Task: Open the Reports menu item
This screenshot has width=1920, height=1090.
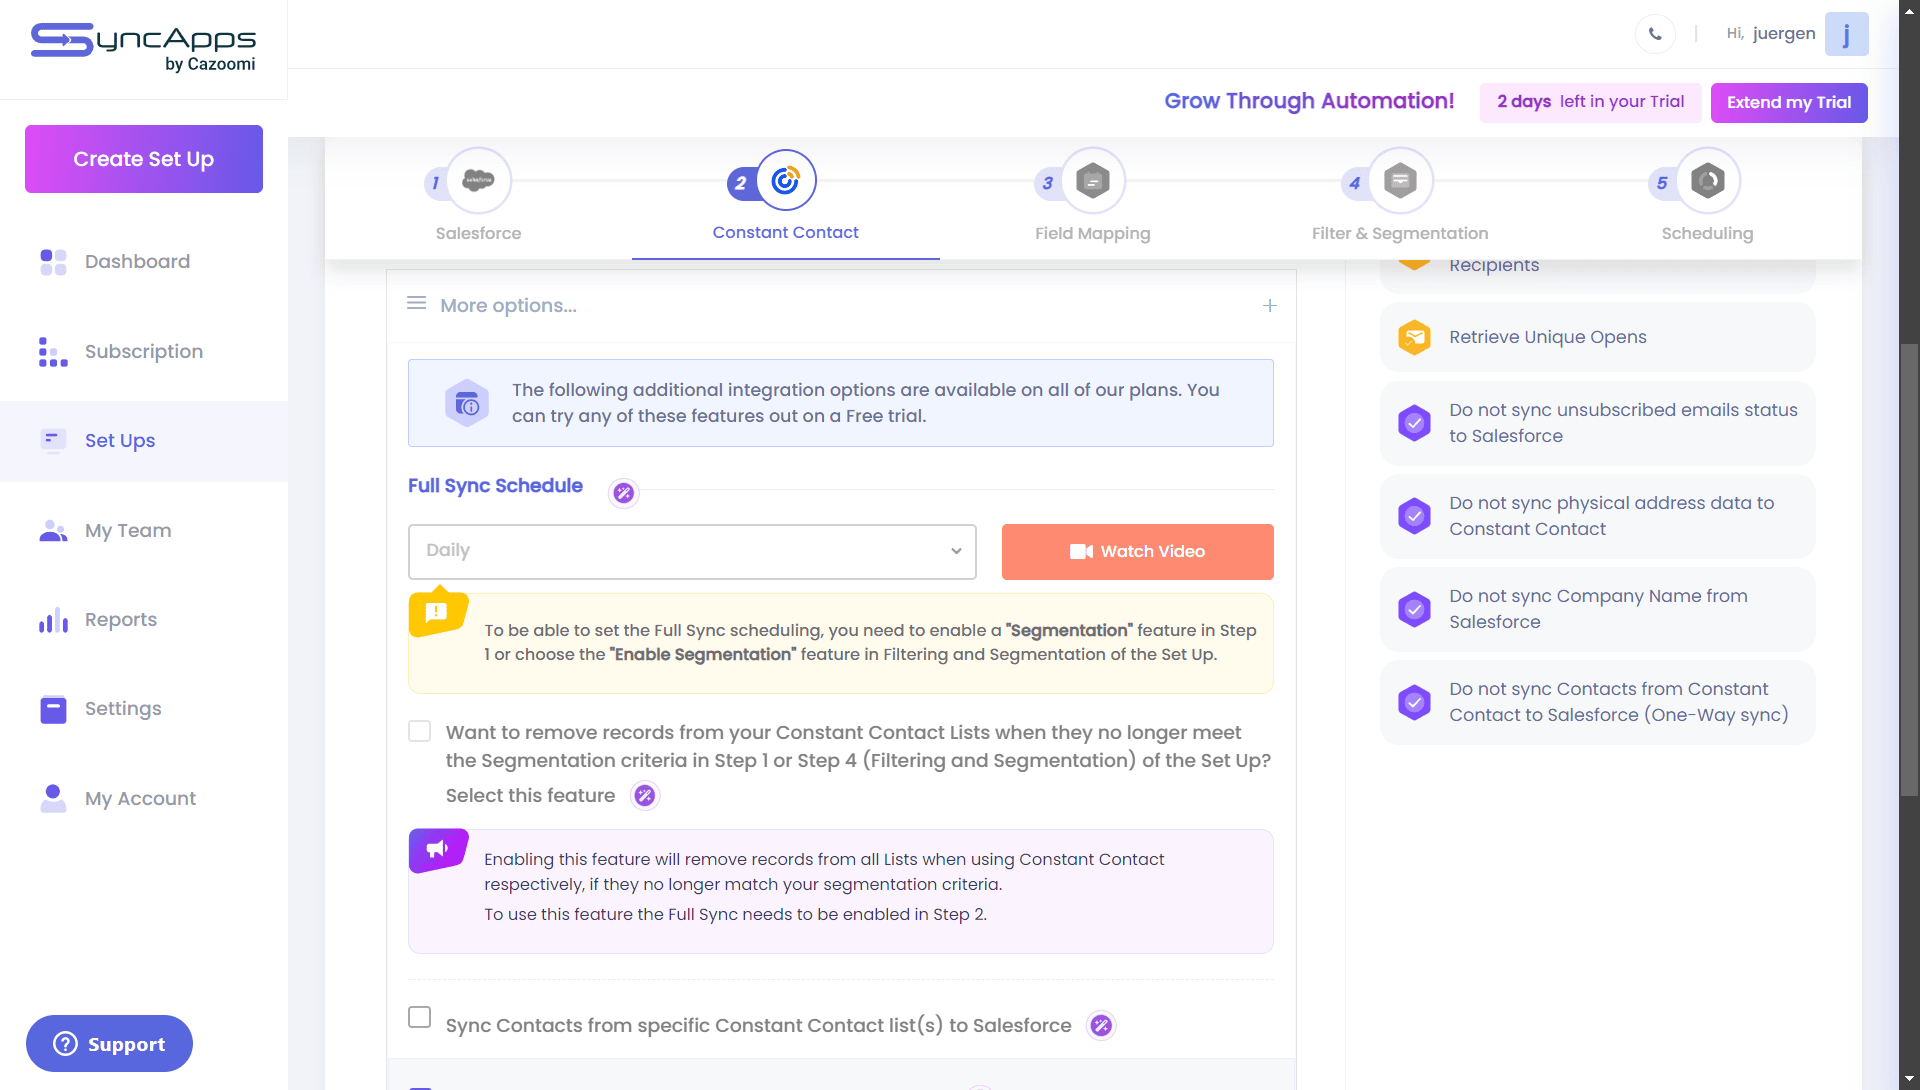Action: point(121,620)
